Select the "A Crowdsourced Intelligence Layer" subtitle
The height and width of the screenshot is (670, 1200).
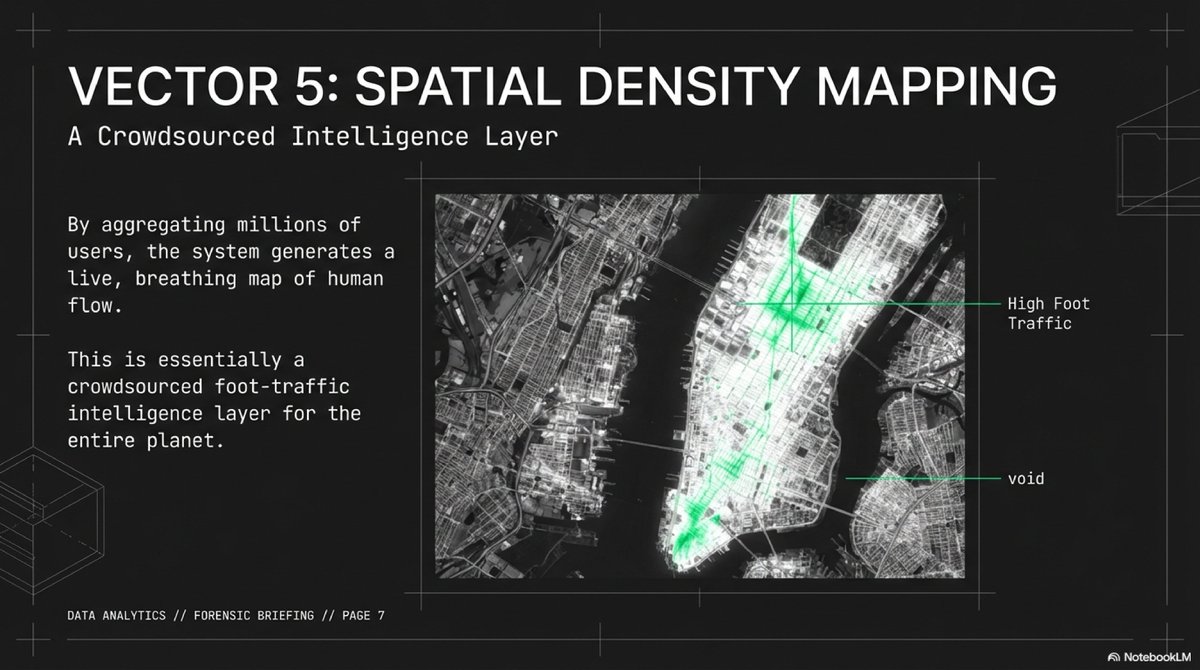coord(312,137)
